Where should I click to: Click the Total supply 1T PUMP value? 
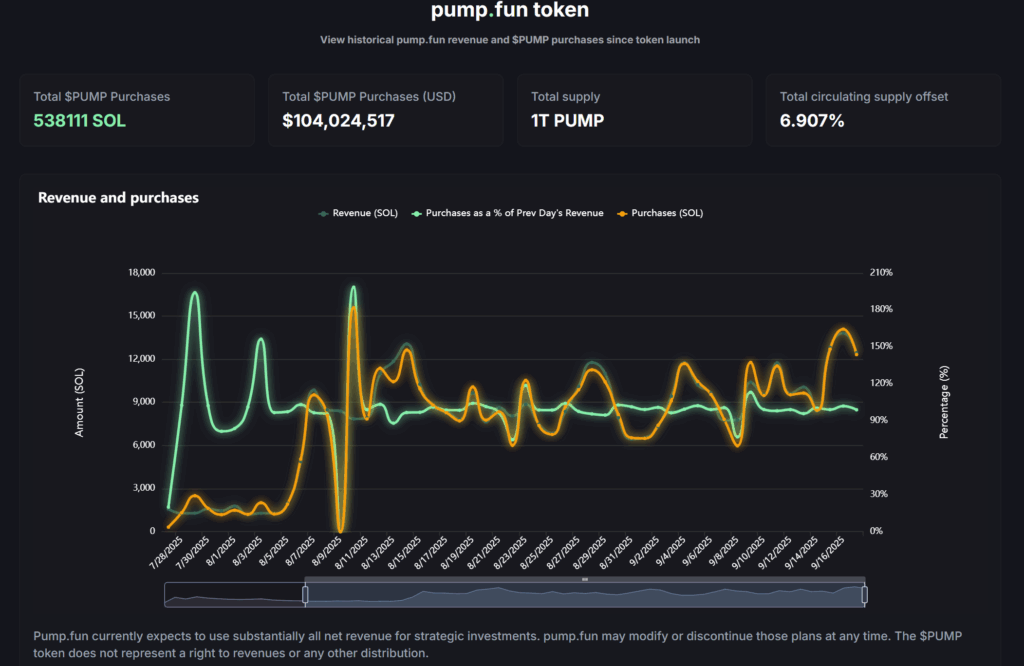568,121
